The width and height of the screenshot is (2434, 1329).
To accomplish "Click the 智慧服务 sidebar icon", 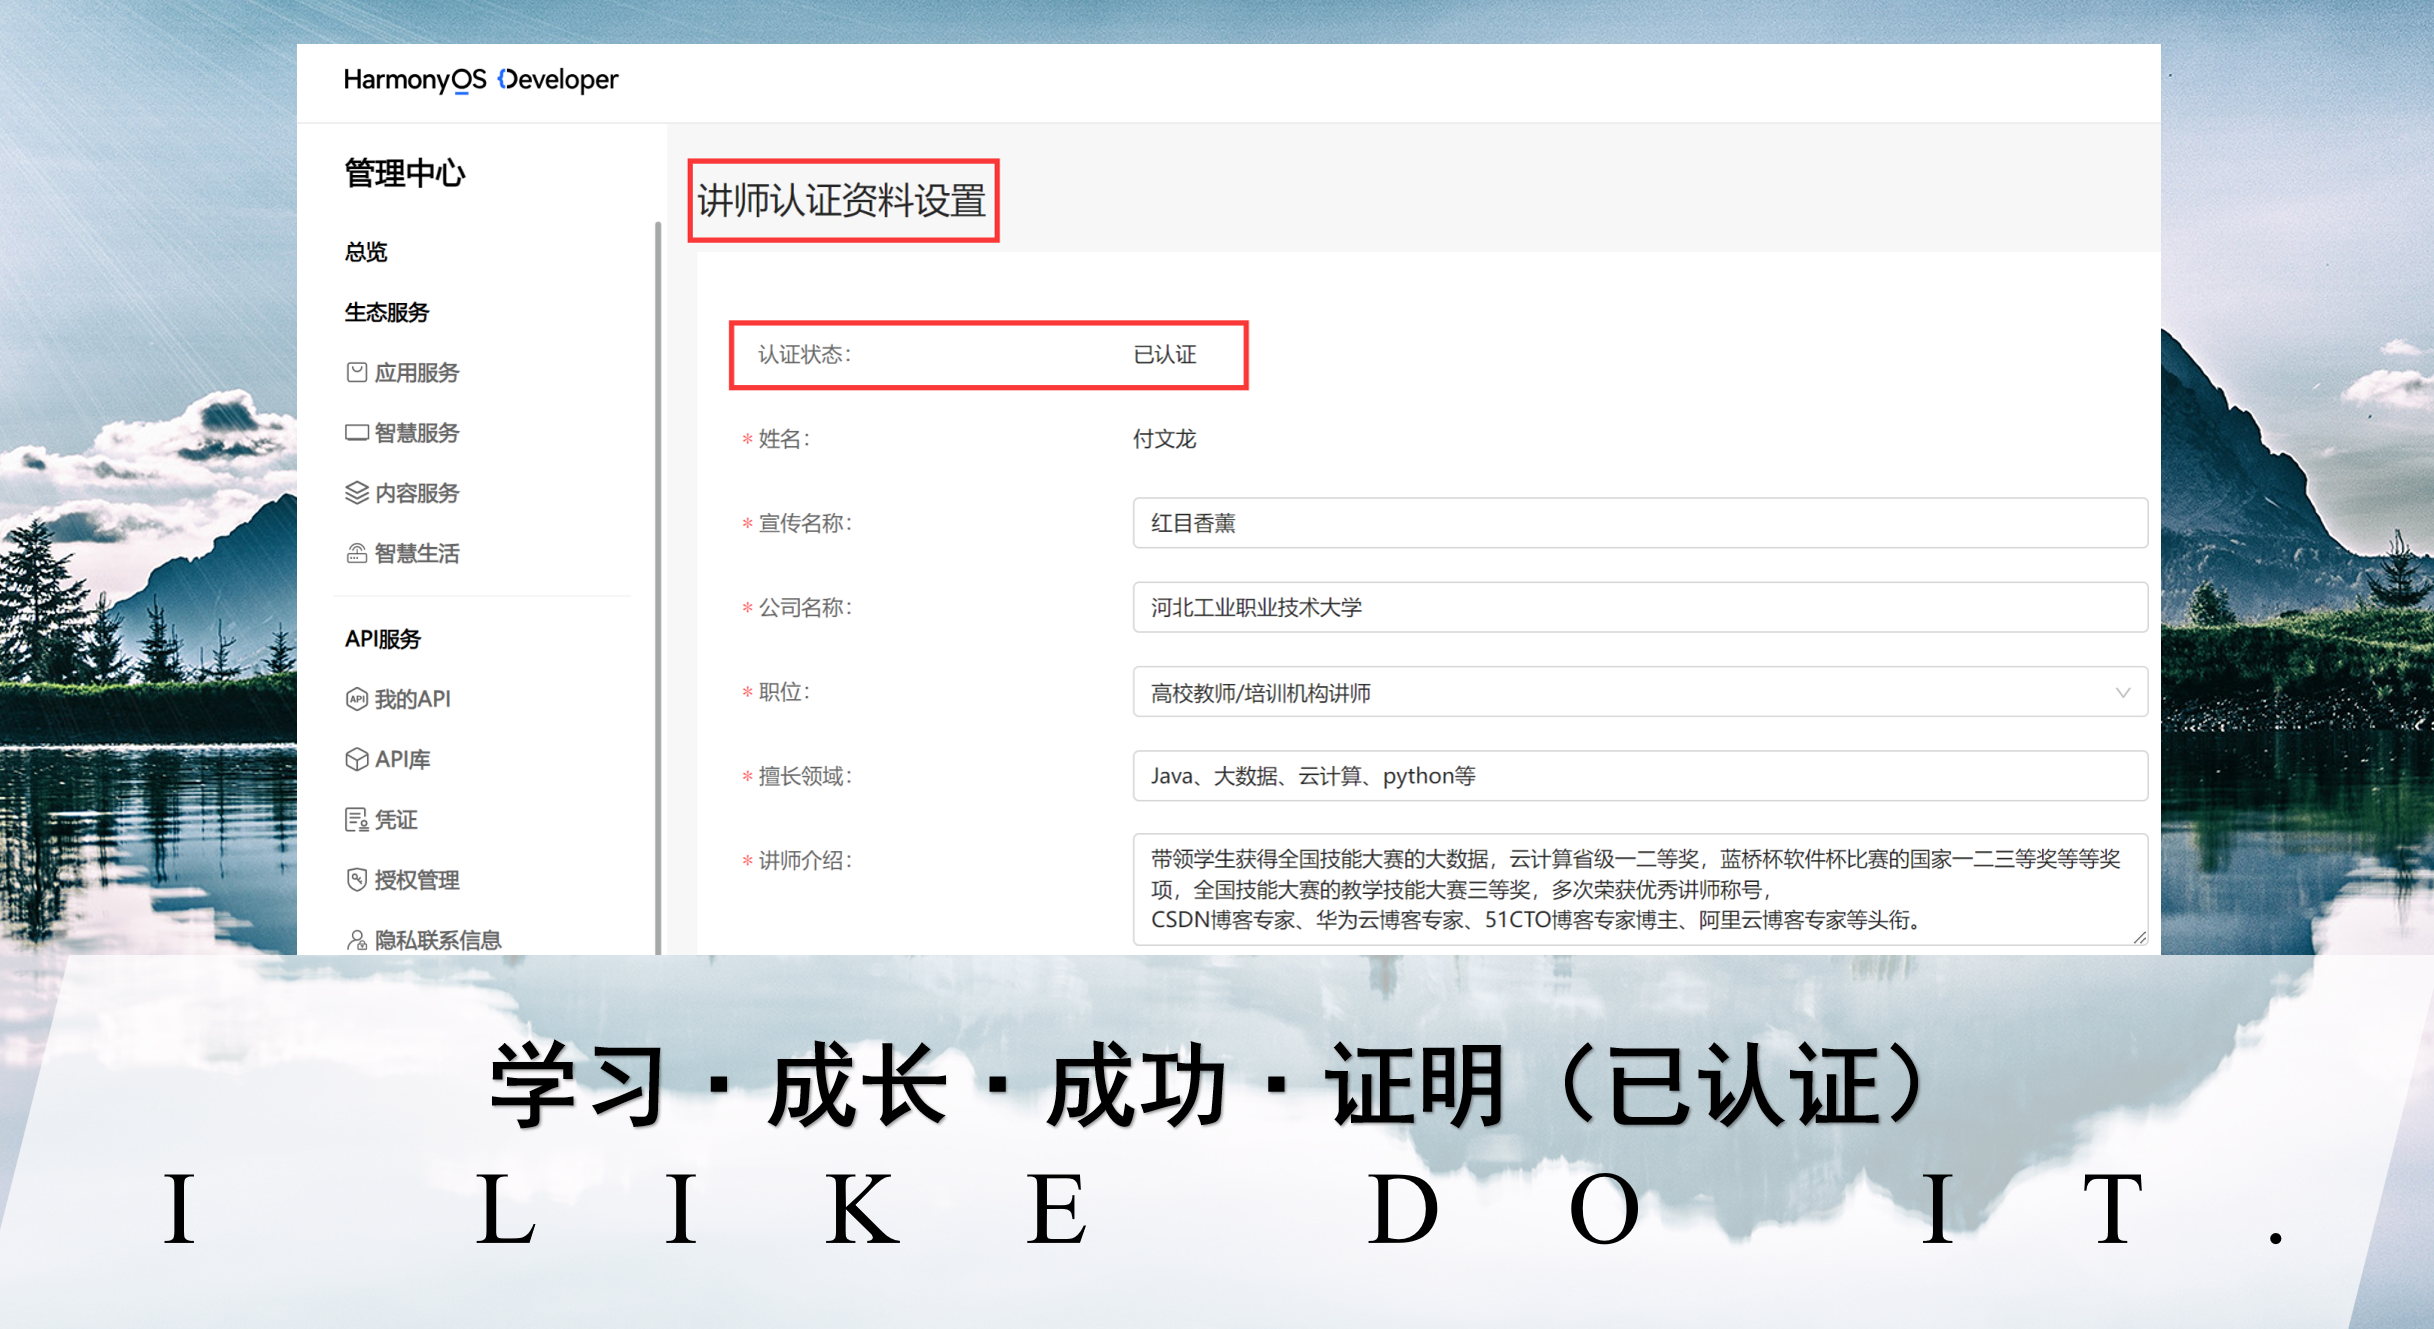I will tap(356, 432).
